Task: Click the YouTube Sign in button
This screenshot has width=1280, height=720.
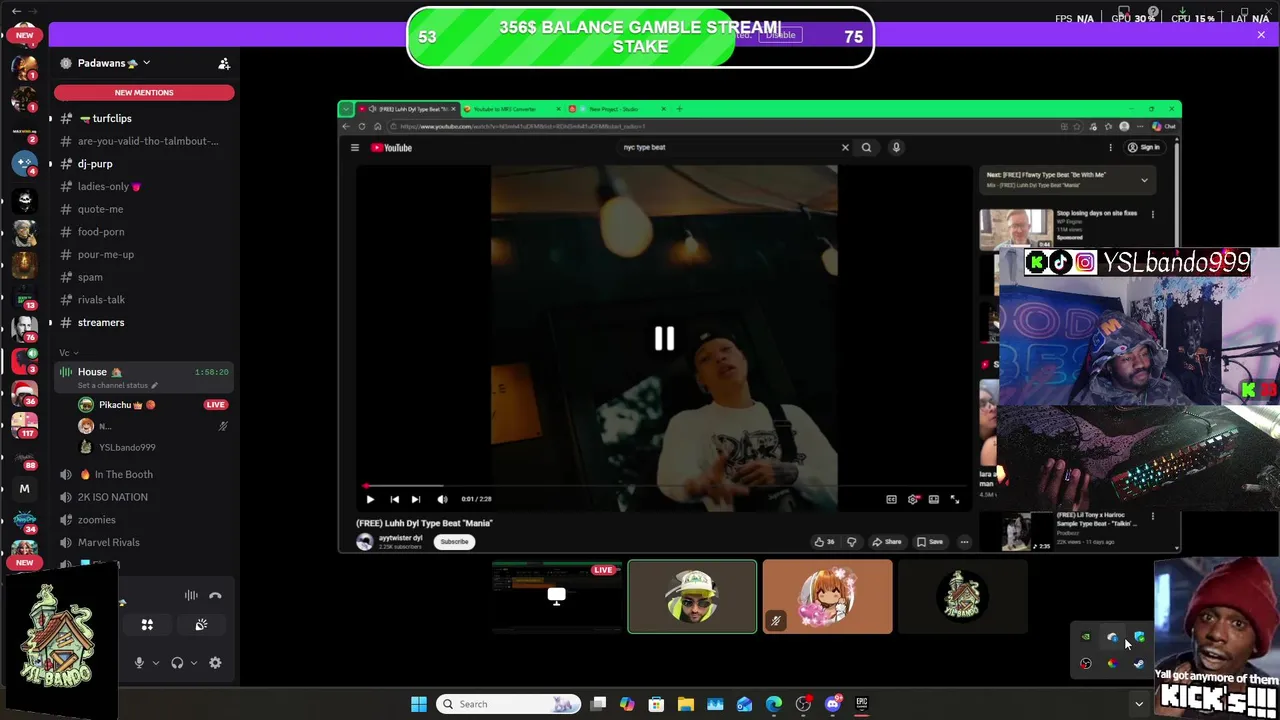Action: point(1144,147)
